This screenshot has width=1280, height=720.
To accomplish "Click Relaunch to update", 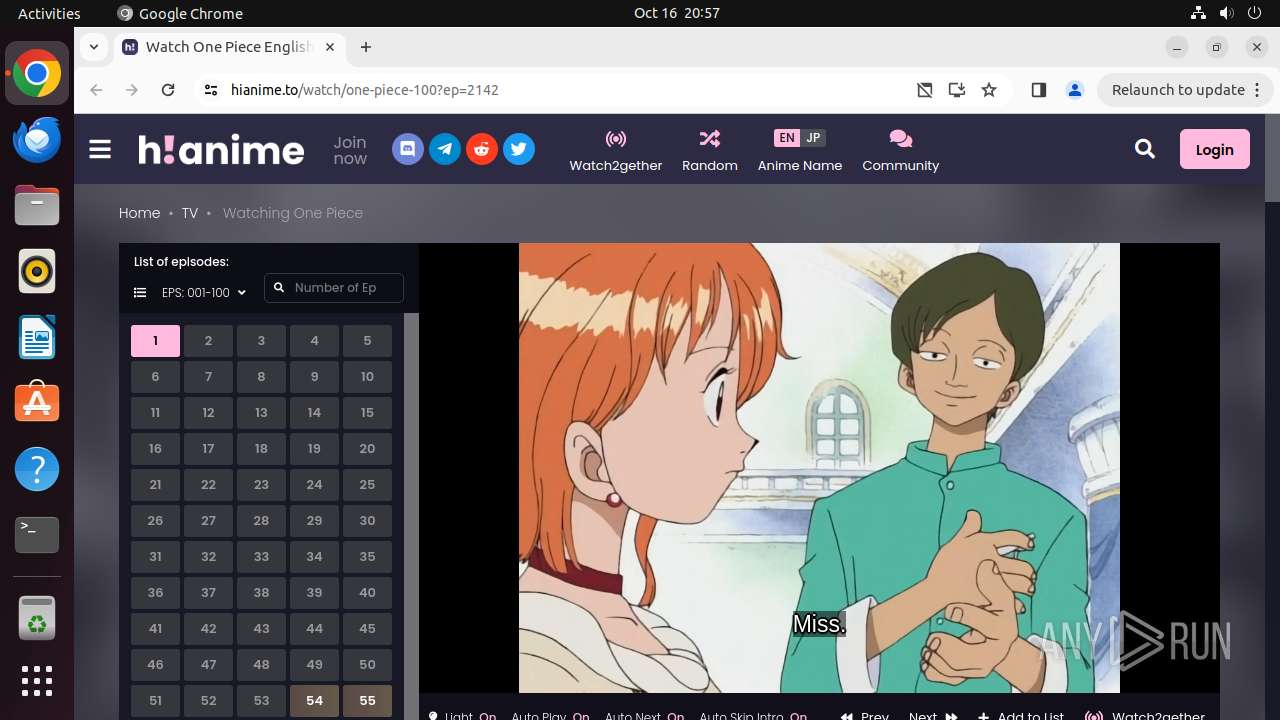I will (1178, 90).
